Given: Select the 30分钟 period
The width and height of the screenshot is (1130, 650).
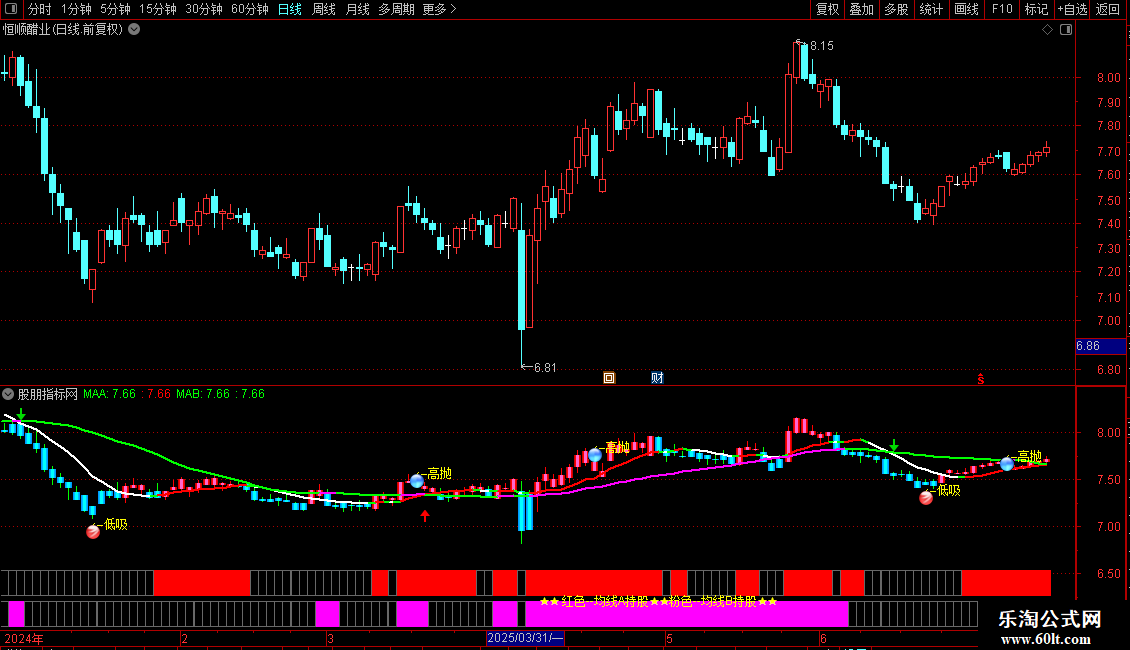Looking at the screenshot, I should click(203, 9).
